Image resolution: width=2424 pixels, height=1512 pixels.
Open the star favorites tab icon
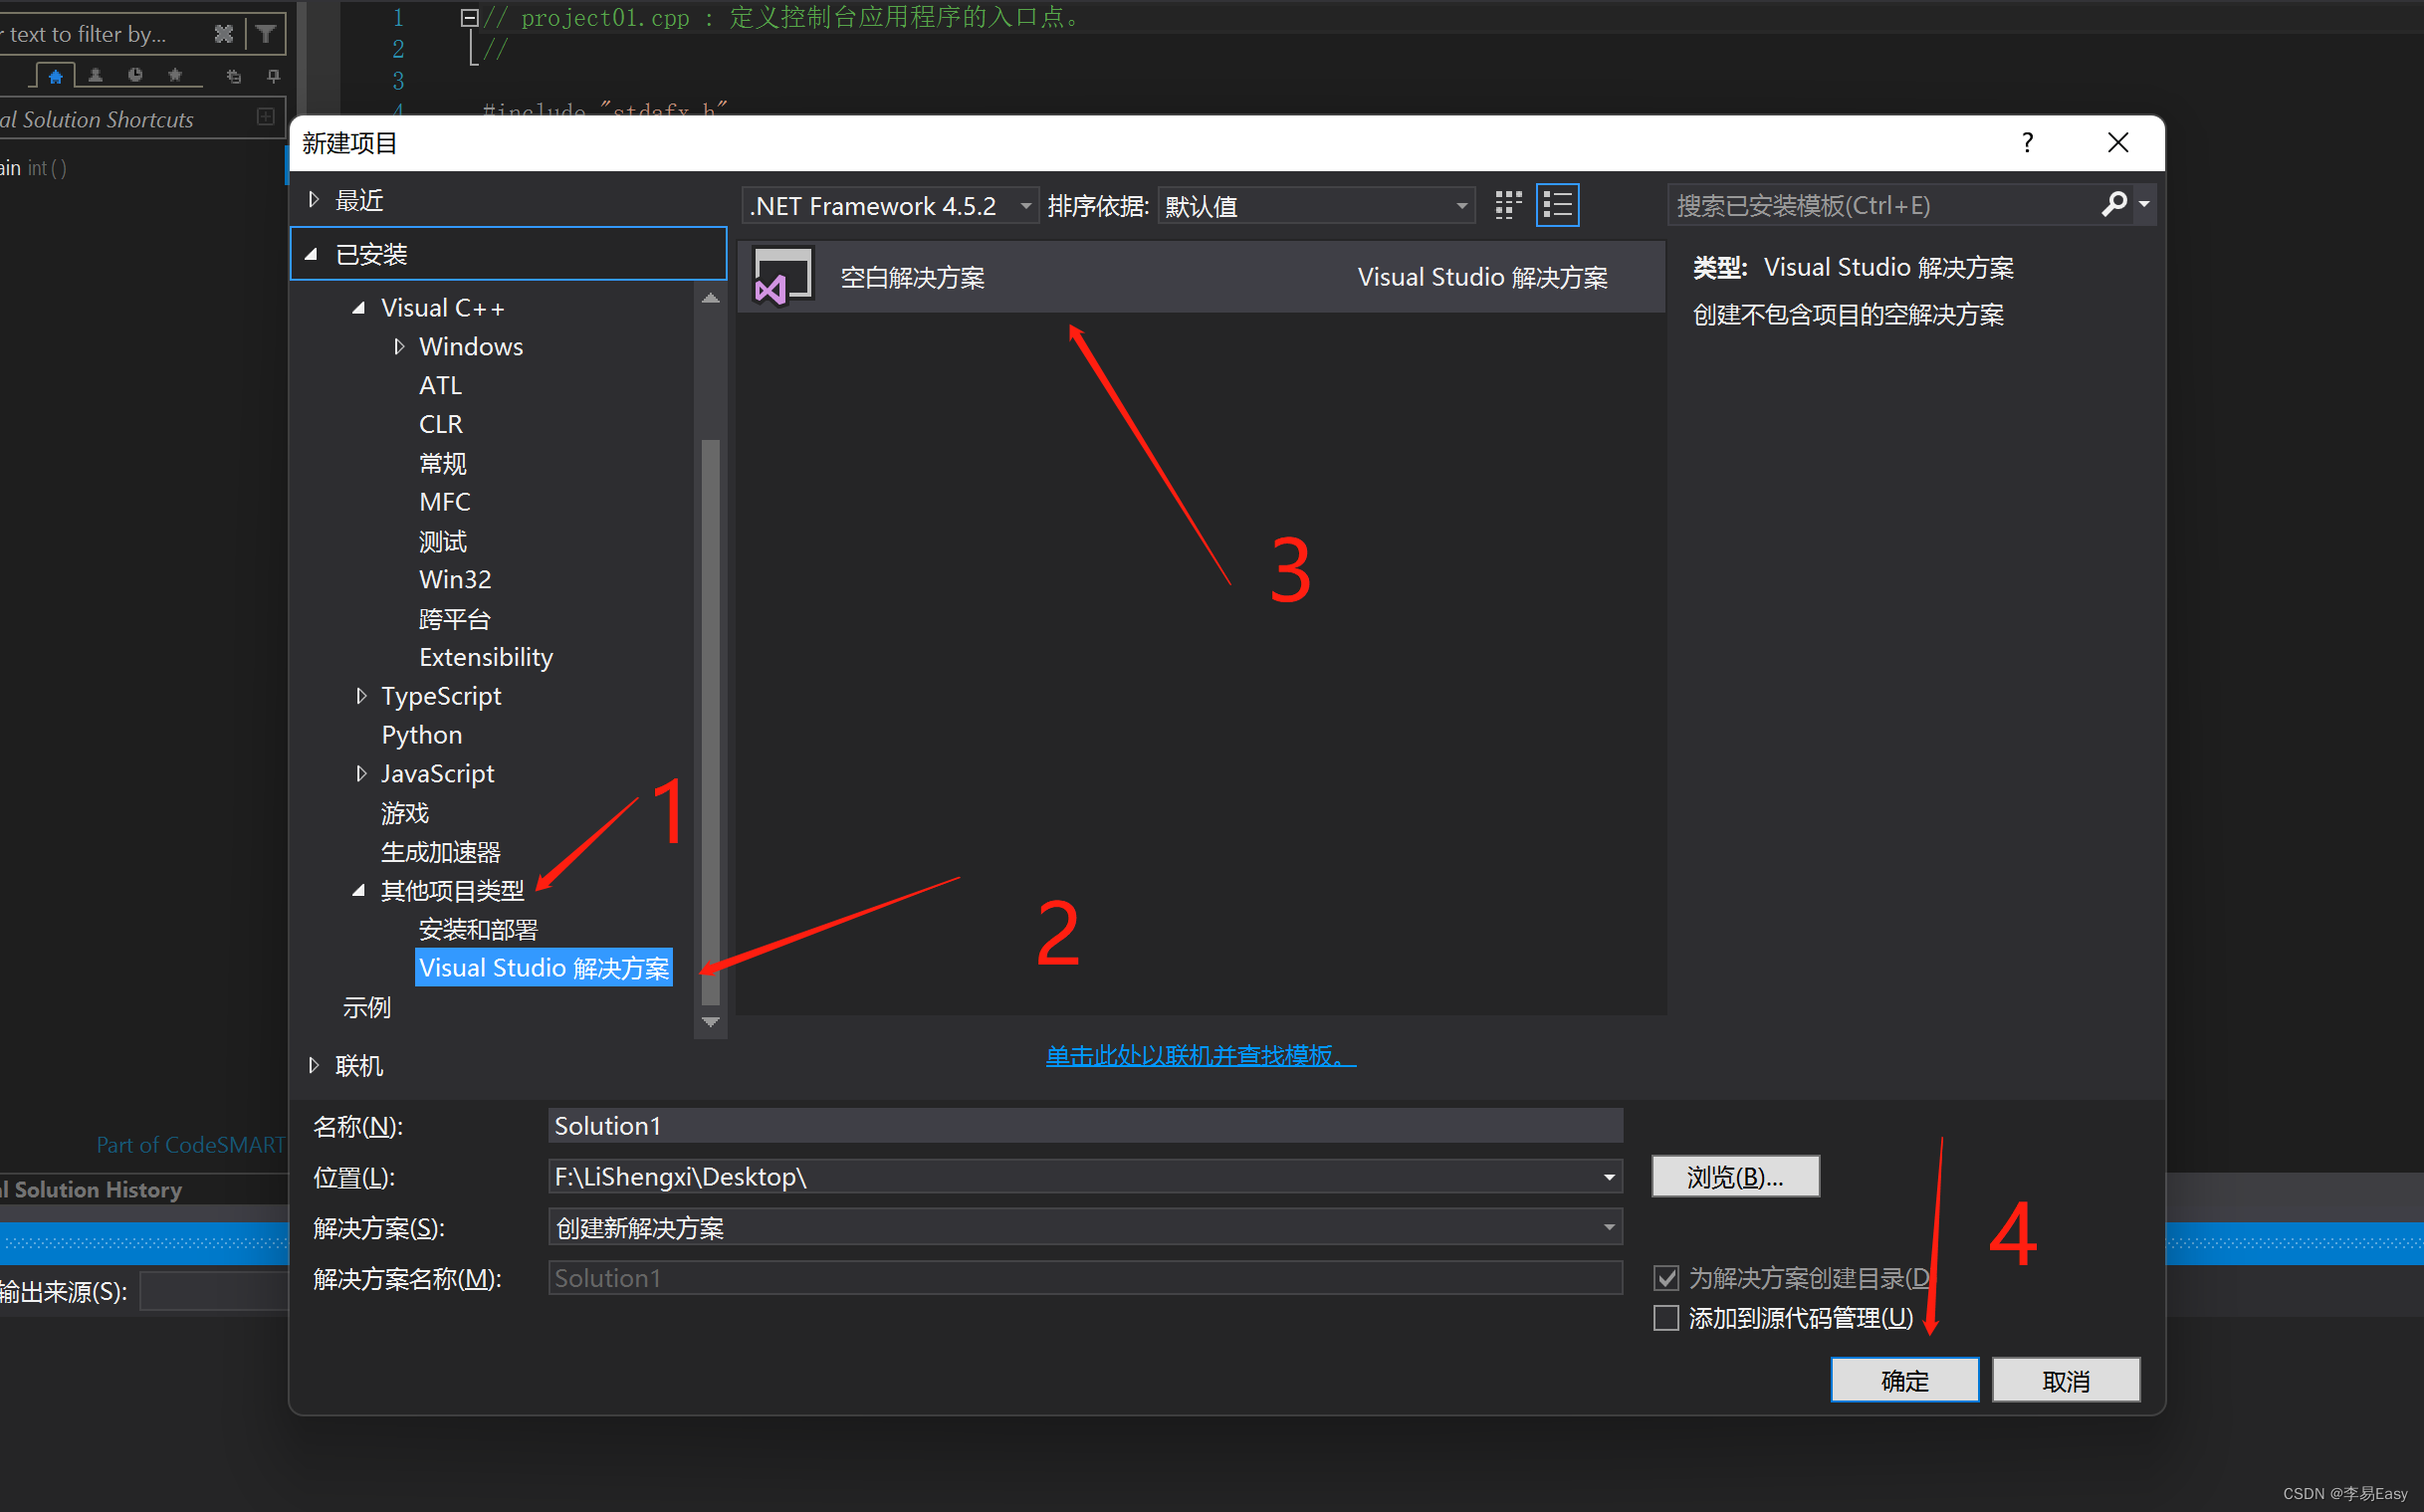pyautogui.click(x=175, y=76)
